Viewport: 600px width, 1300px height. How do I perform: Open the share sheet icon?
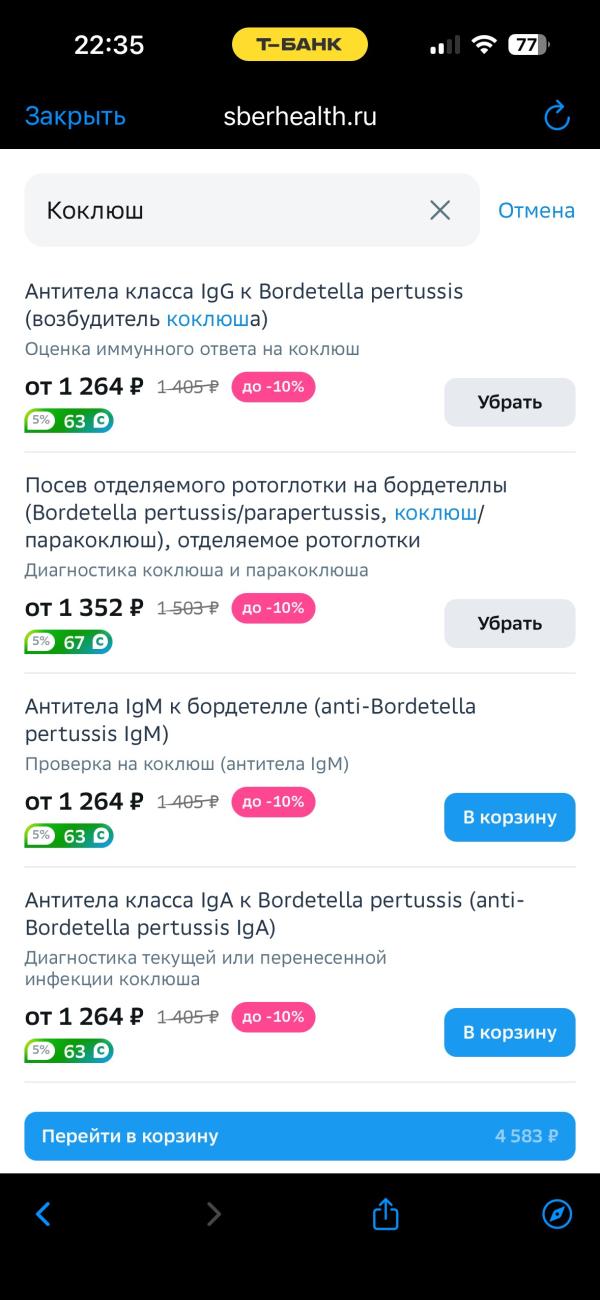point(385,1214)
